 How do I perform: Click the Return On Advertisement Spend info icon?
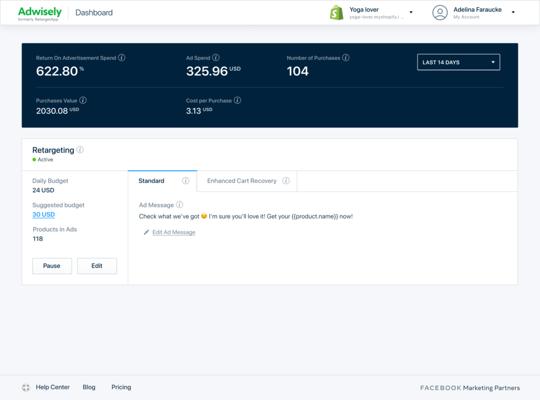point(122,58)
